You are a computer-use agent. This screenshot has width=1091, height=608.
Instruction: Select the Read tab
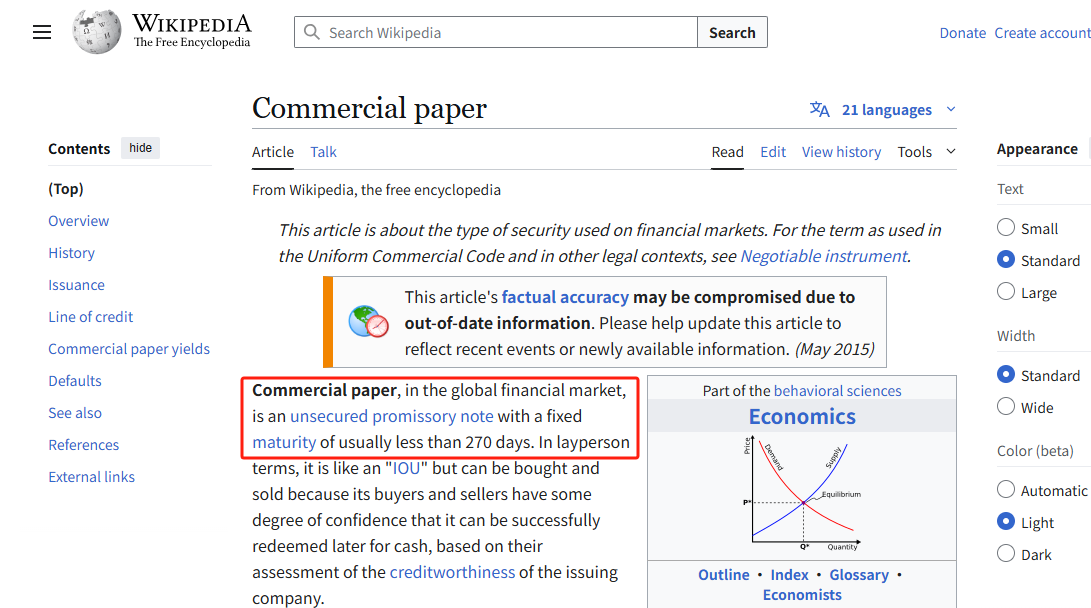tap(727, 152)
